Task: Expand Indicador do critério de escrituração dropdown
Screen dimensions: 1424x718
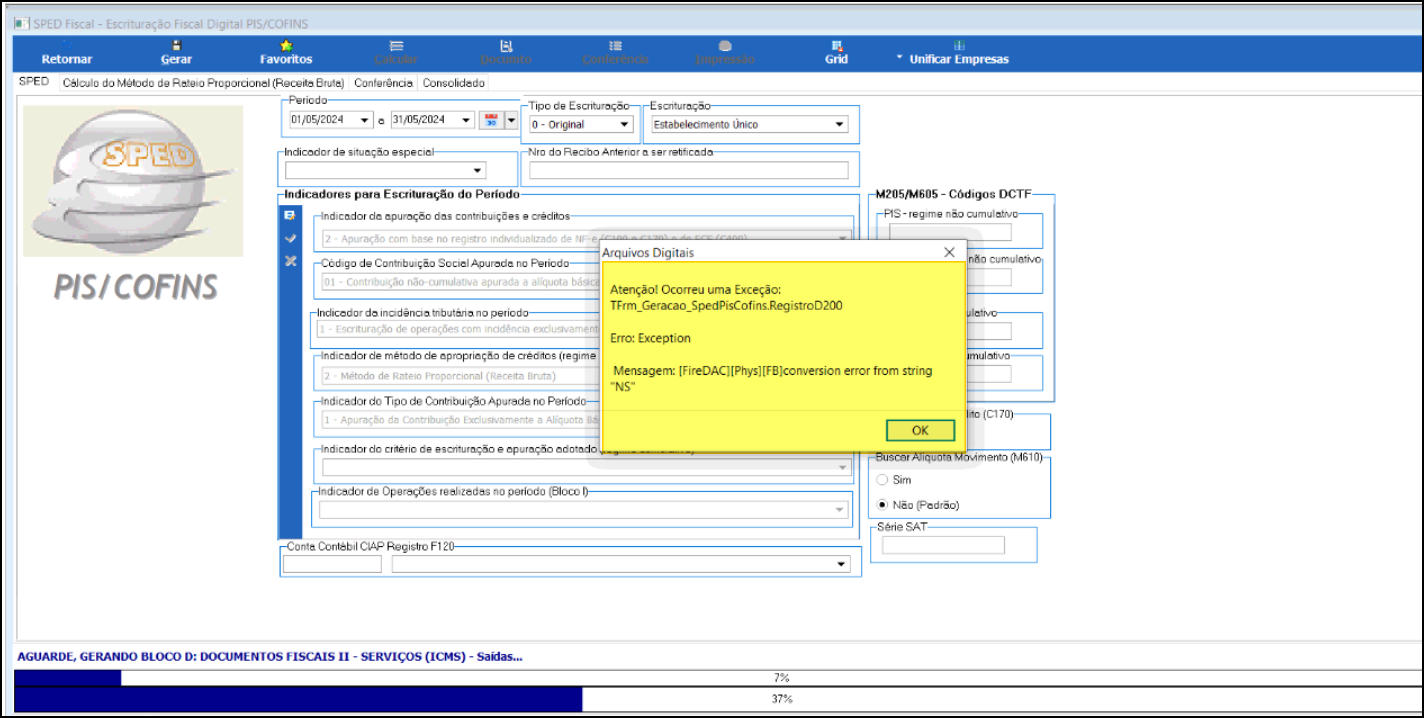Action: pos(842,468)
